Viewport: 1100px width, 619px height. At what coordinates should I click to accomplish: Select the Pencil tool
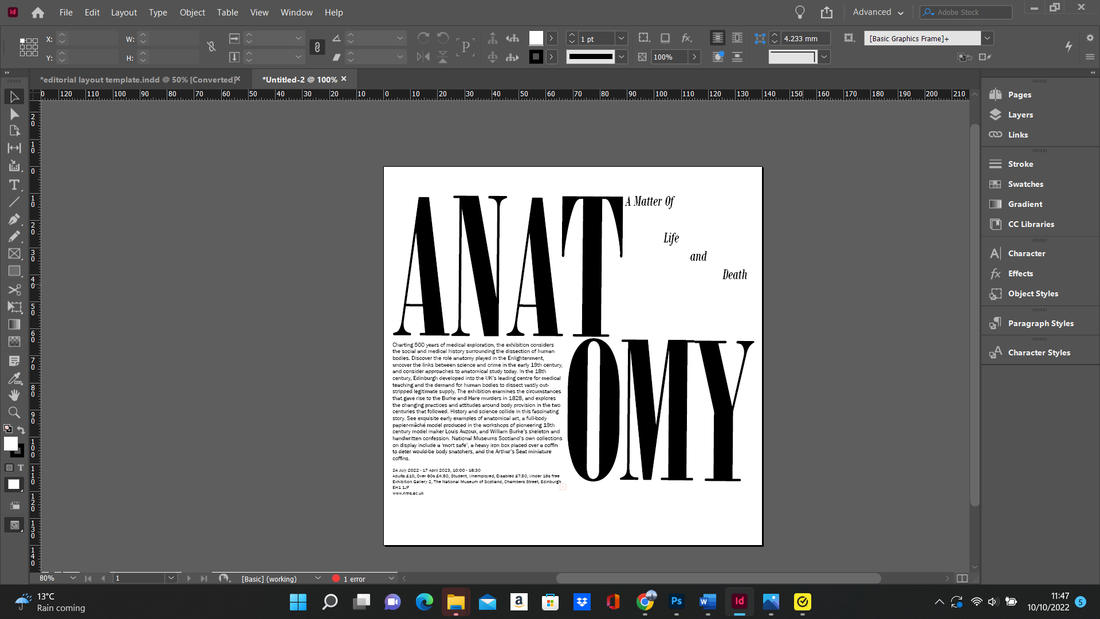(14, 237)
